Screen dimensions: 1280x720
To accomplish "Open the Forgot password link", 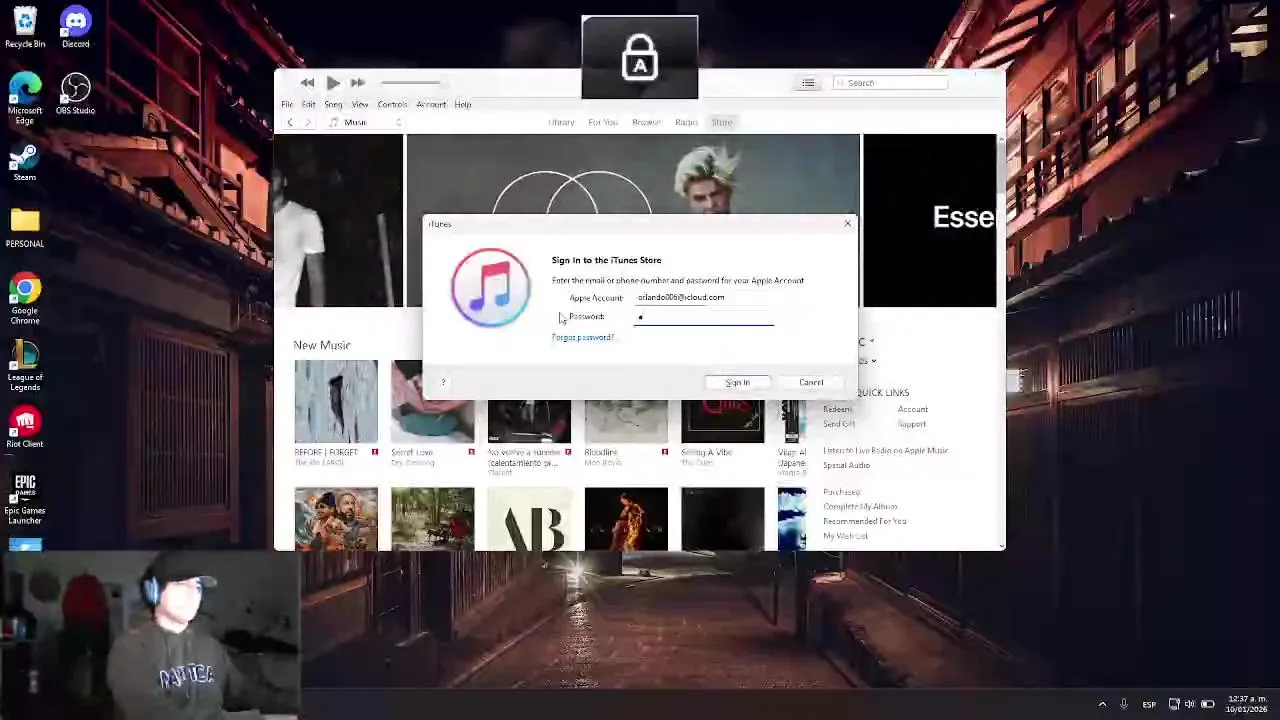I will [583, 337].
